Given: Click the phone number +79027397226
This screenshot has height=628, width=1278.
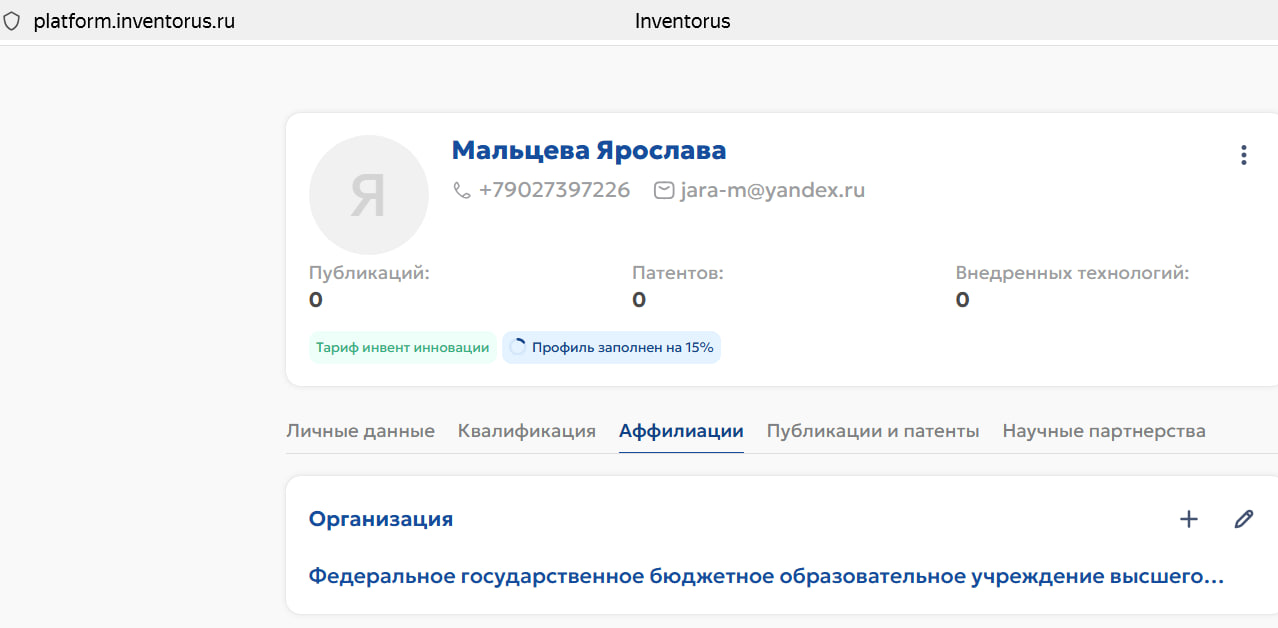Looking at the screenshot, I should click(554, 190).
